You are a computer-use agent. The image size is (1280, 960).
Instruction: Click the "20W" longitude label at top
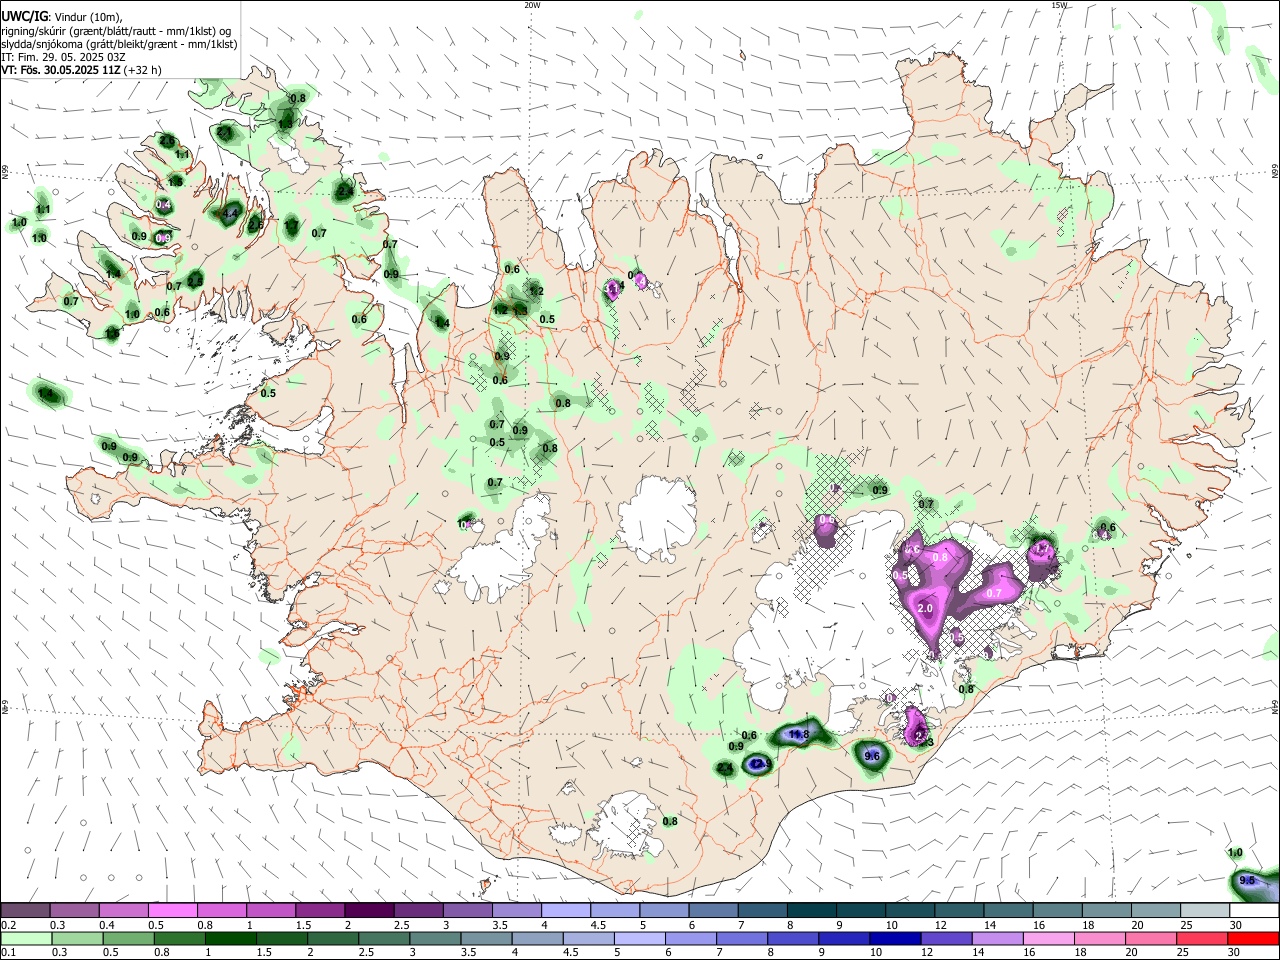[531, 5]
